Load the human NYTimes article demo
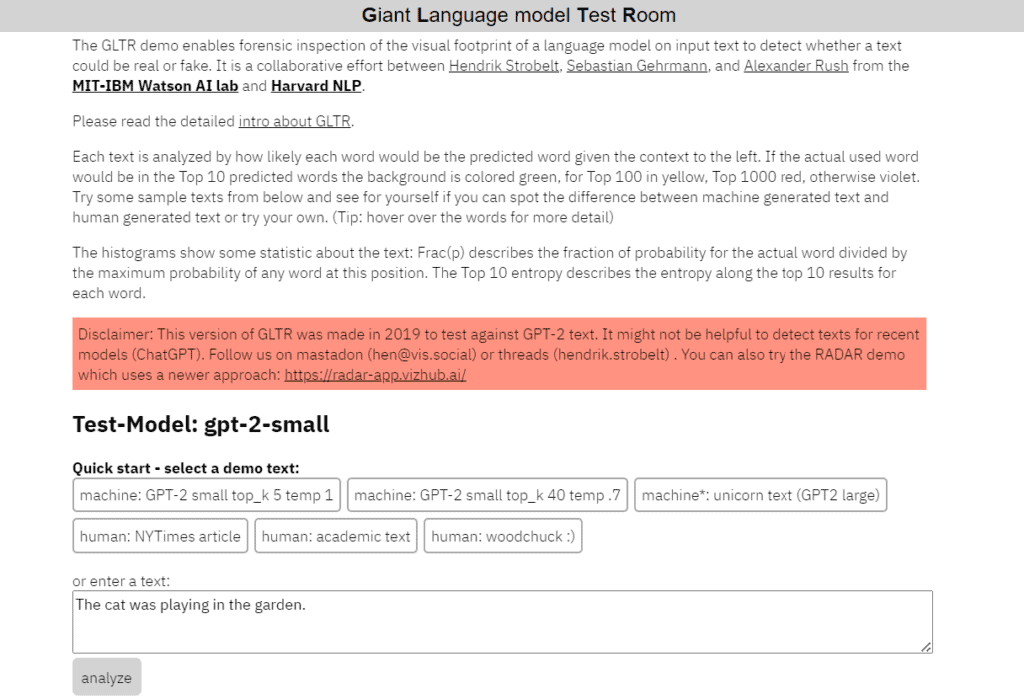Screen dimensions: 1024x699 coord(160,536)
